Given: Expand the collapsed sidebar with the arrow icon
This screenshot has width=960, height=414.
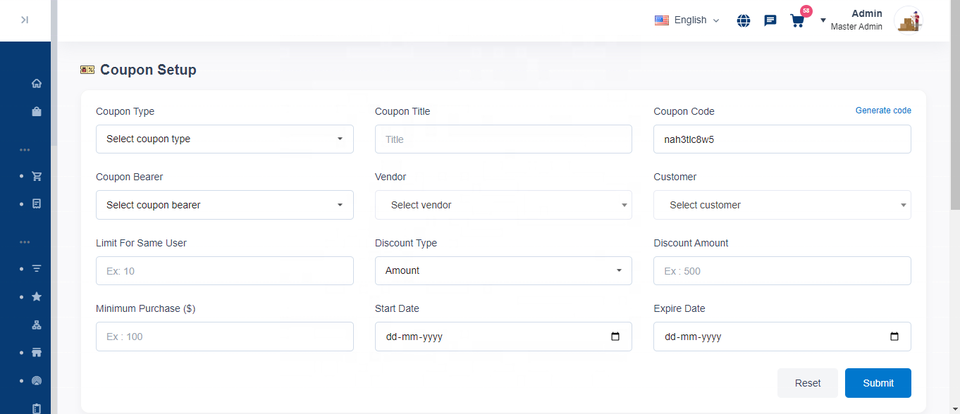Looking at the screenshot, I should coord(25,20).
